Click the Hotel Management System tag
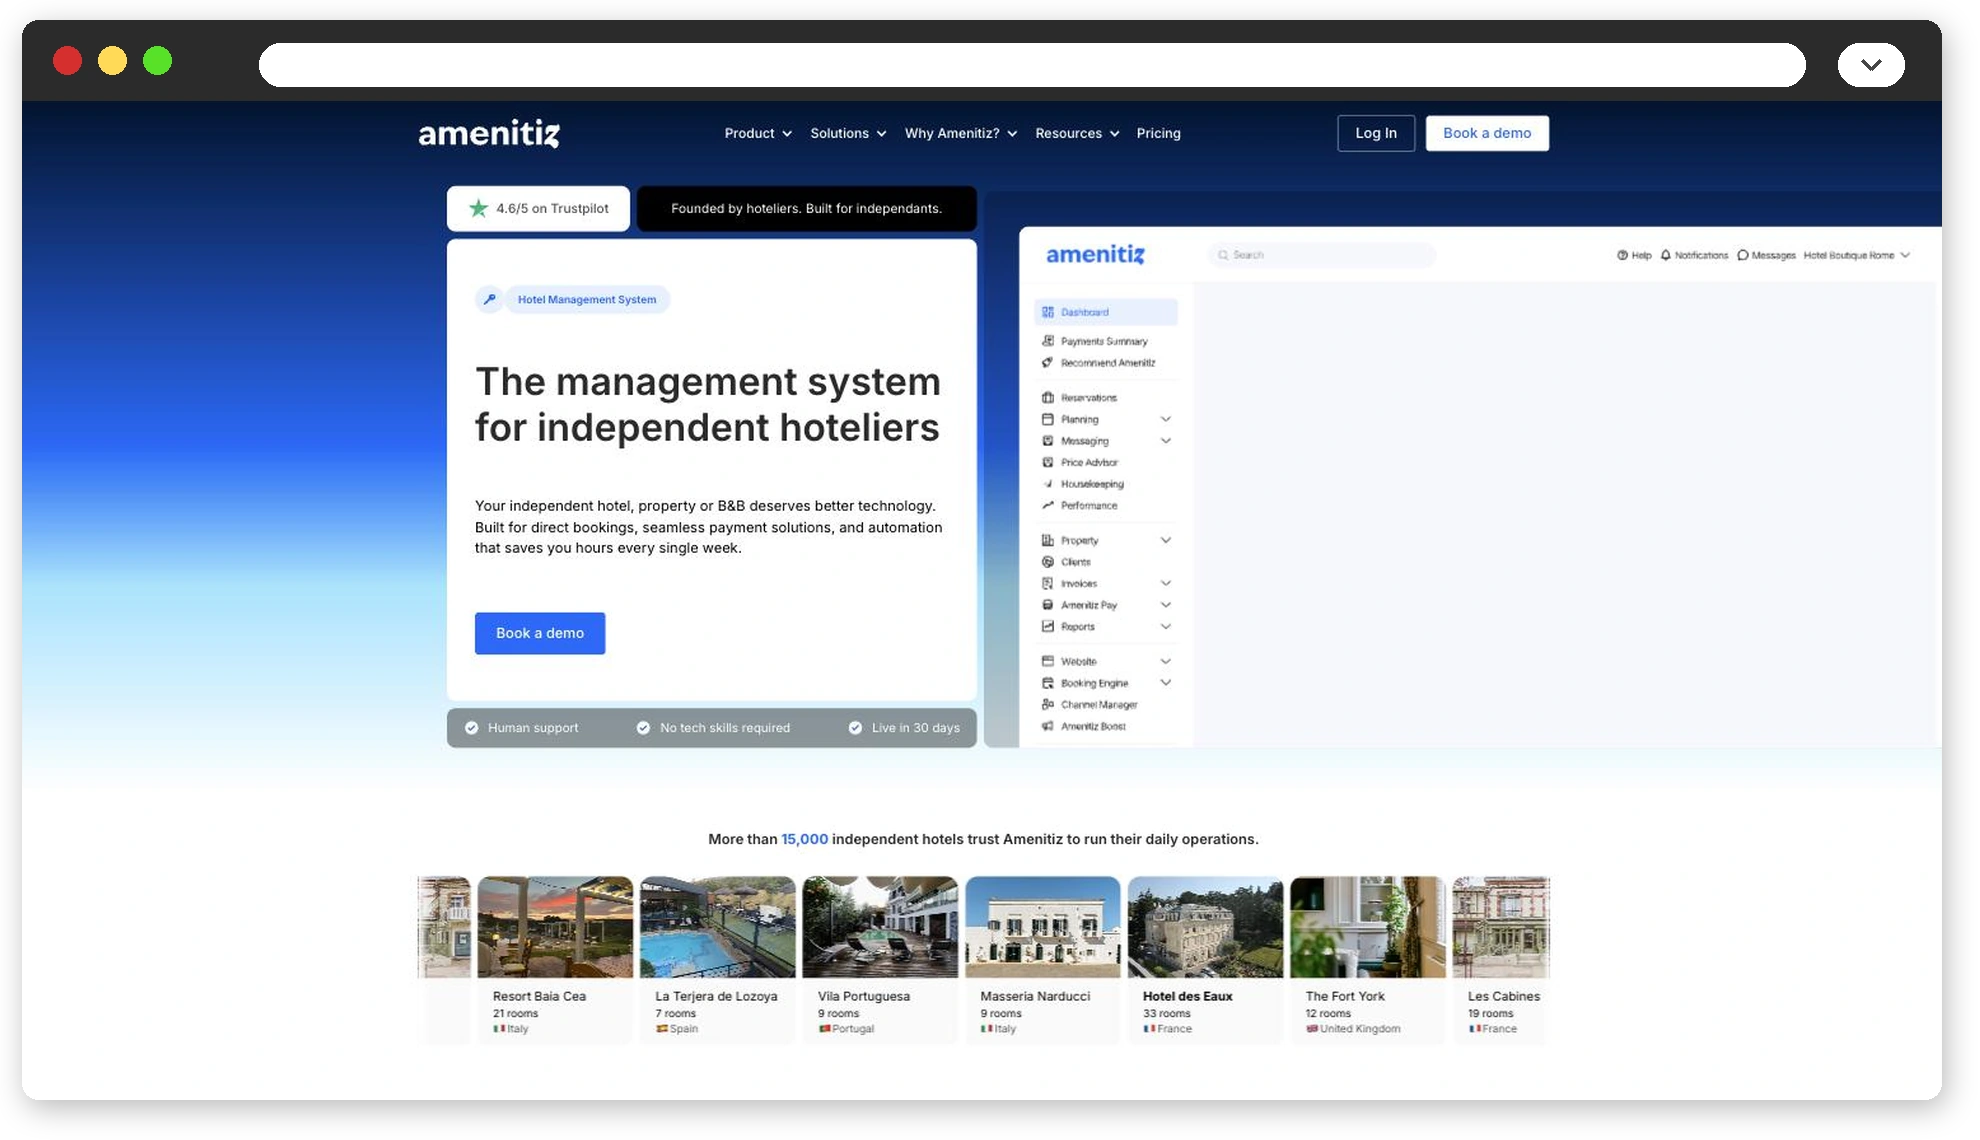Viewport: 1980px width, 1140px height. point(587,299)
